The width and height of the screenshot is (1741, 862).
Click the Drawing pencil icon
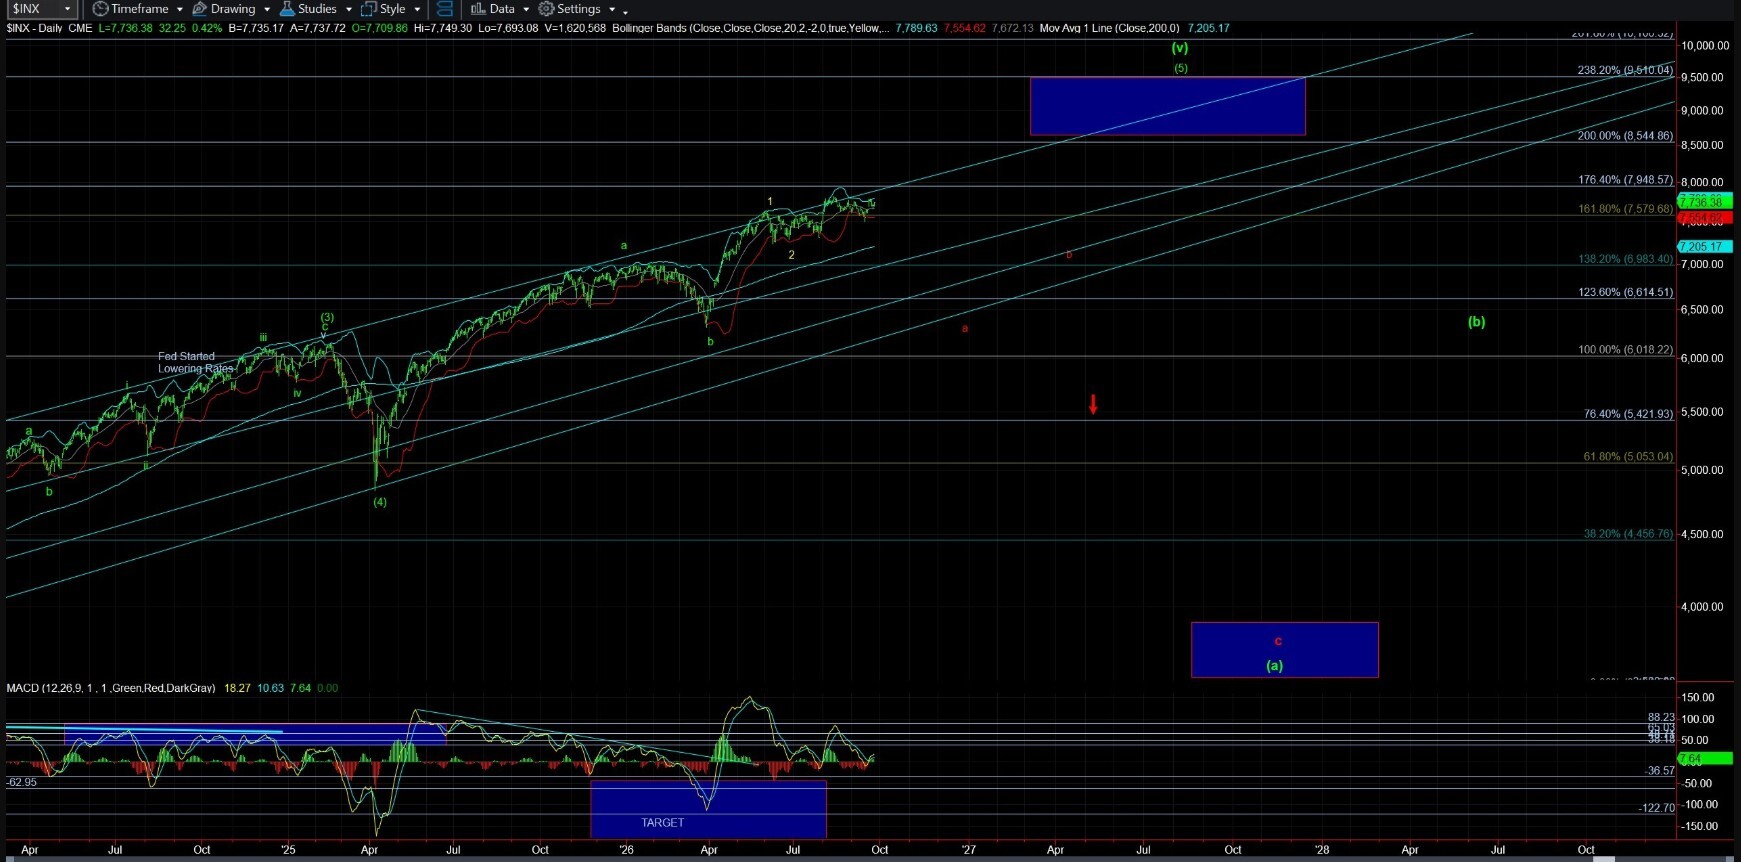(x=200, y=9)
